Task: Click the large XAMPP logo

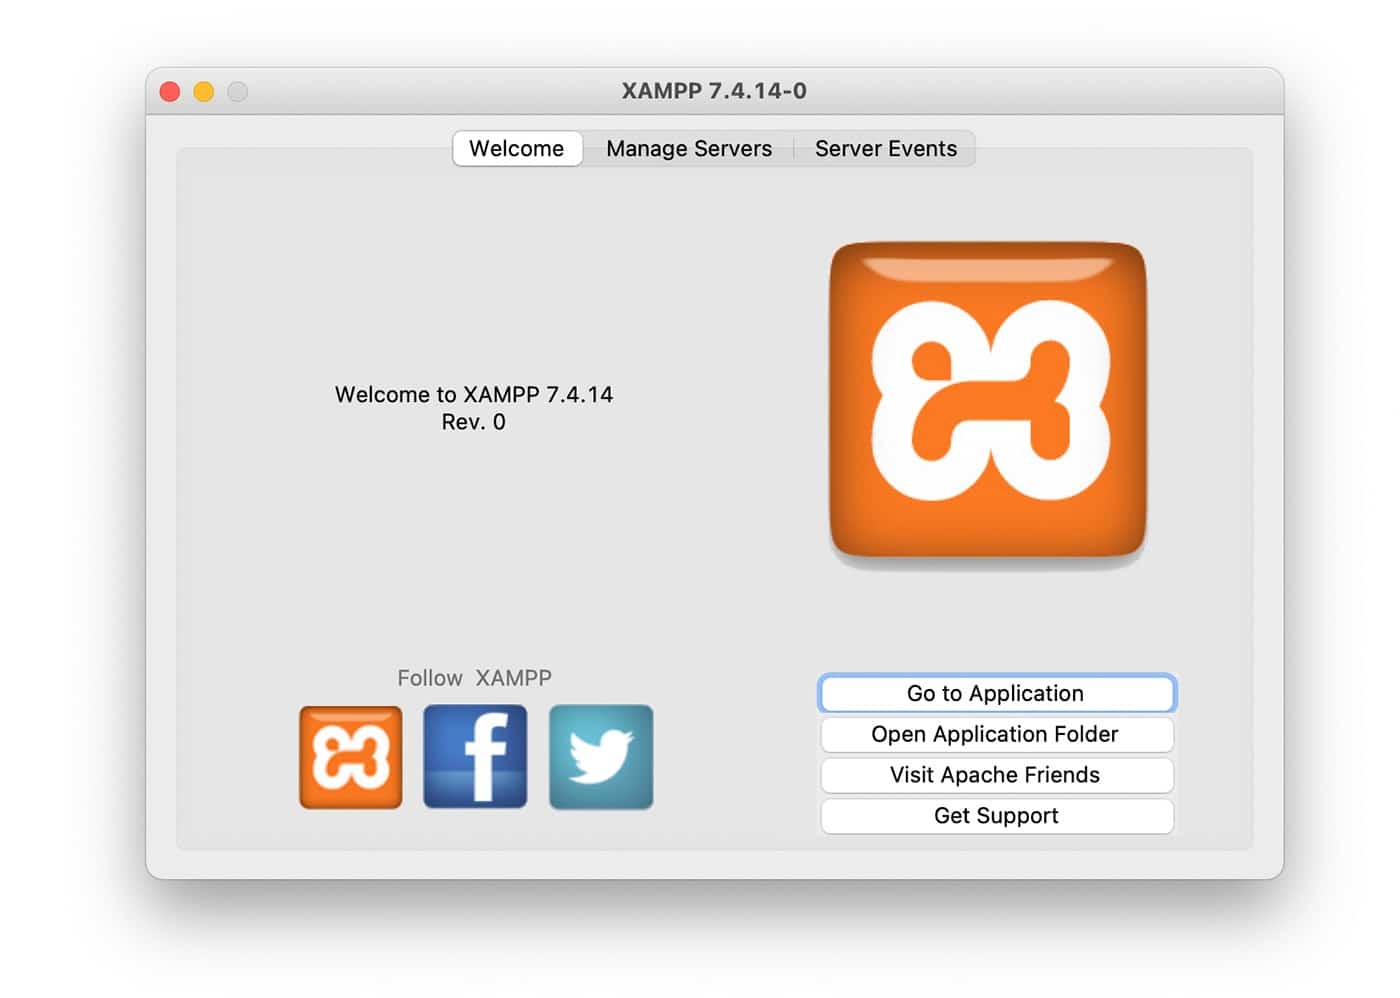Action: tap(987, 403)
